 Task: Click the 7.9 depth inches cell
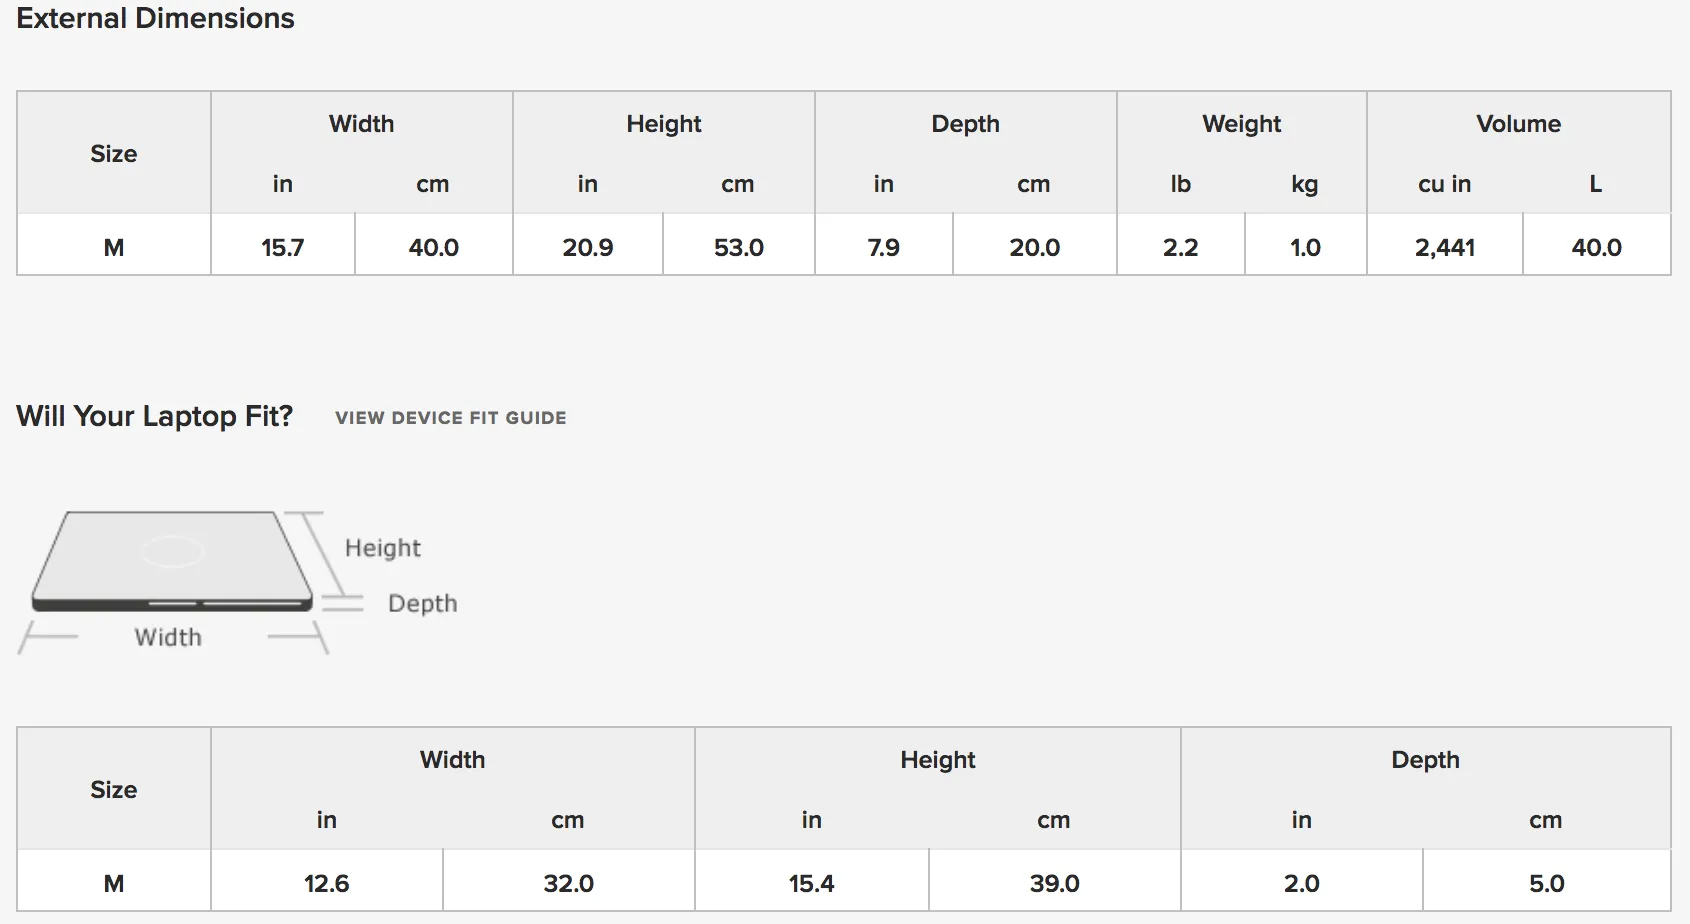884,247
